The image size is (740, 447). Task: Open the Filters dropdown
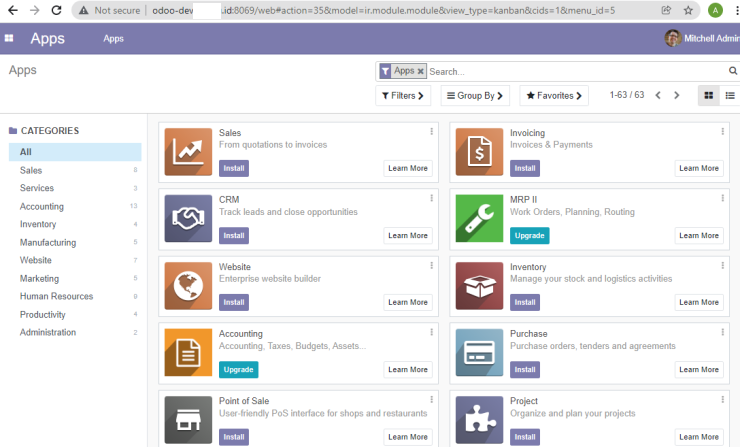click(x=403, y=95)
